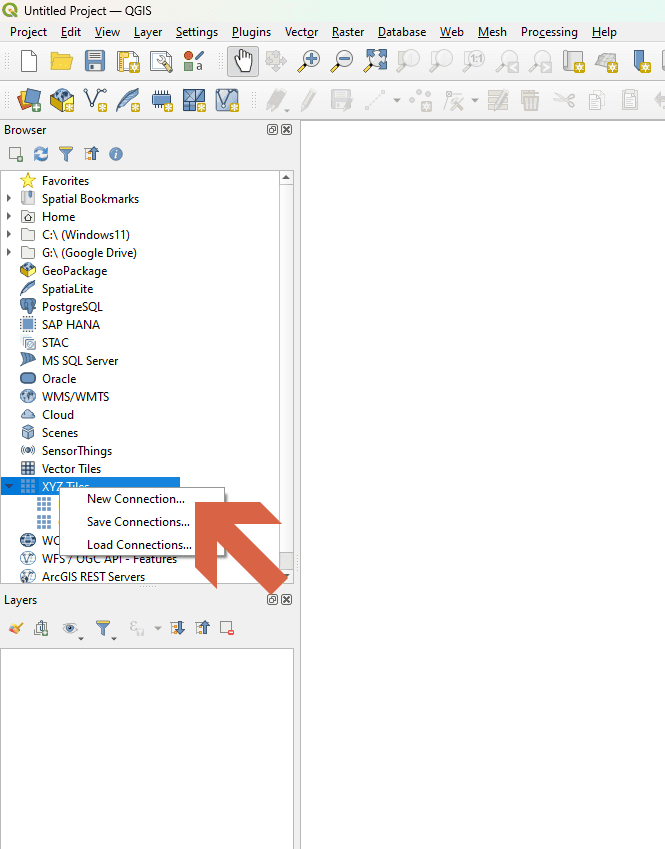This screenshot has height=849, width=665.
Task: Expand the C:\ (Windows11) drive node
Action: 9,234
